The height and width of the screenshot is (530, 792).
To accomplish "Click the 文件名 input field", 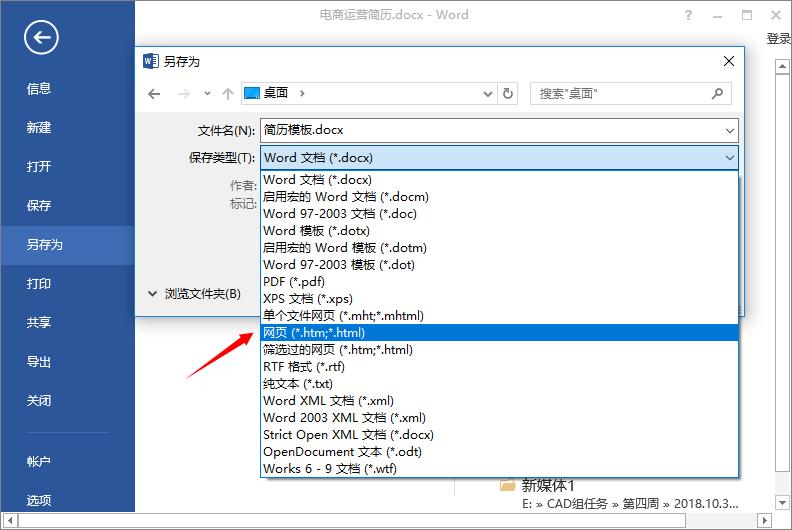I will (x=499, y=130).
